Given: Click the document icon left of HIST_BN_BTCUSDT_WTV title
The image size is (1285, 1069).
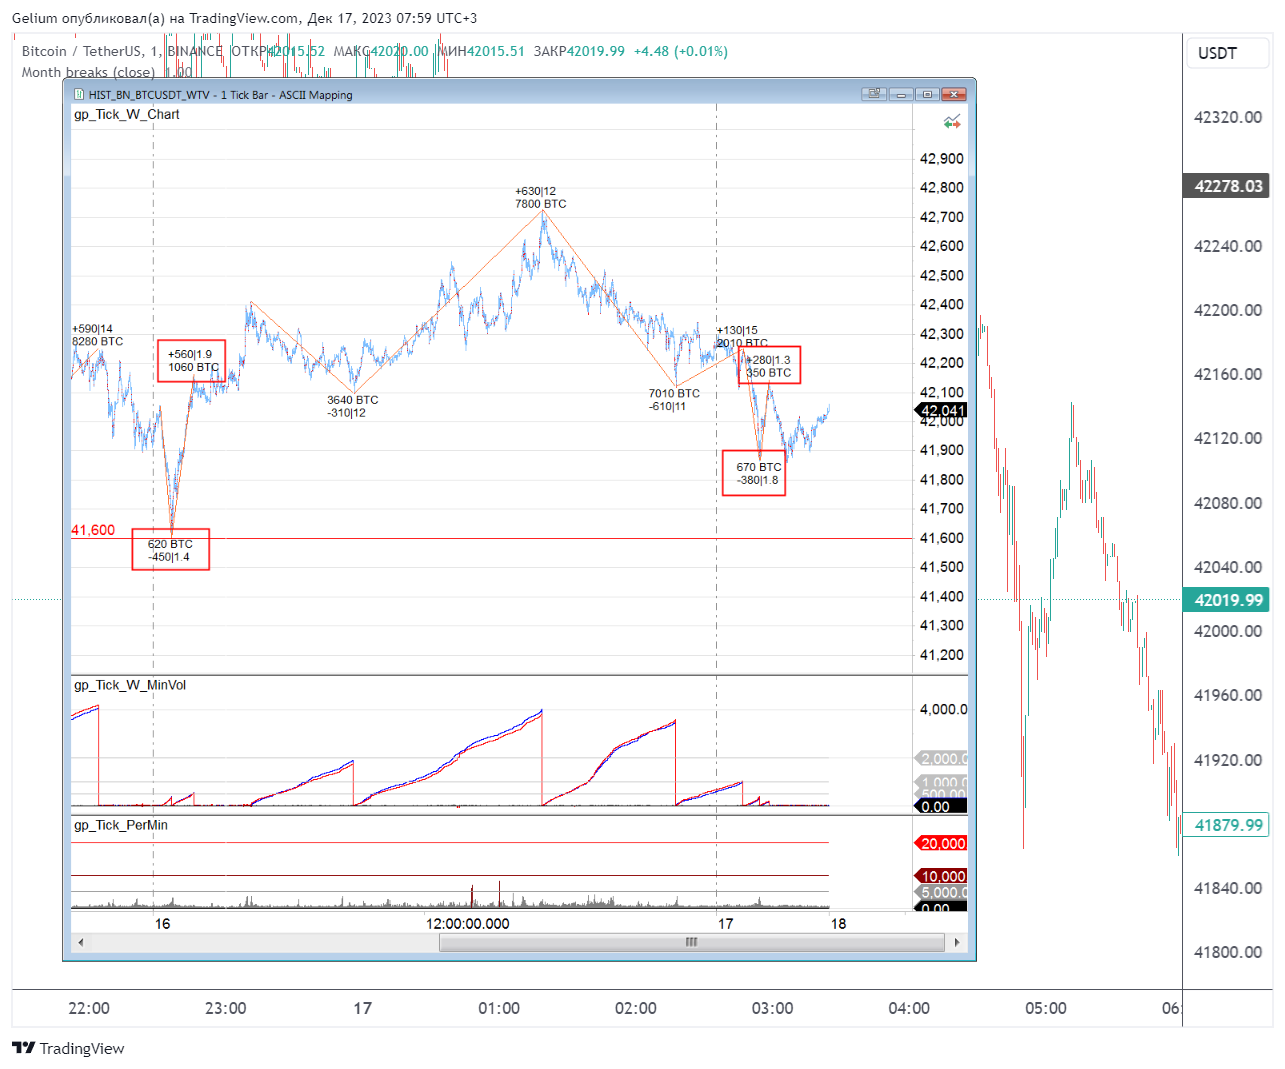Looking at the screenshot, I should [79, 95].
